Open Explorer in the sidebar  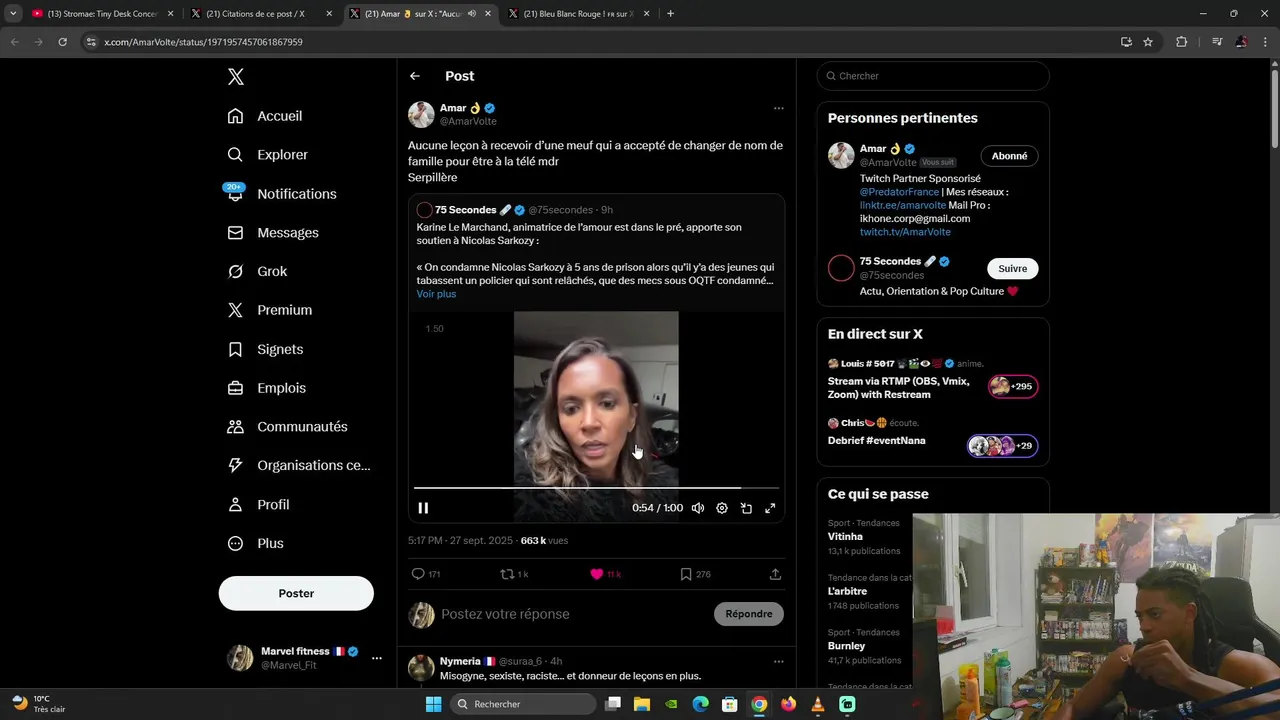[267, 155]
